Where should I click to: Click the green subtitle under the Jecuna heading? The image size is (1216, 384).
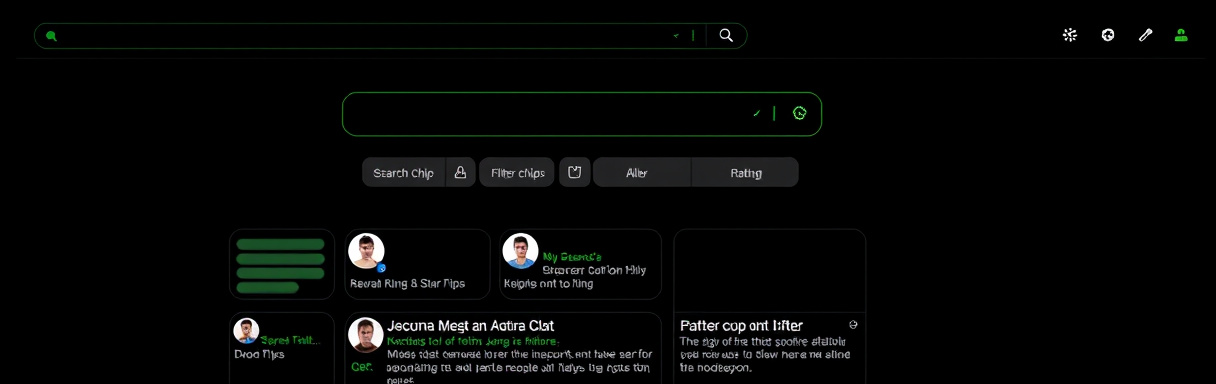[472, 341]
